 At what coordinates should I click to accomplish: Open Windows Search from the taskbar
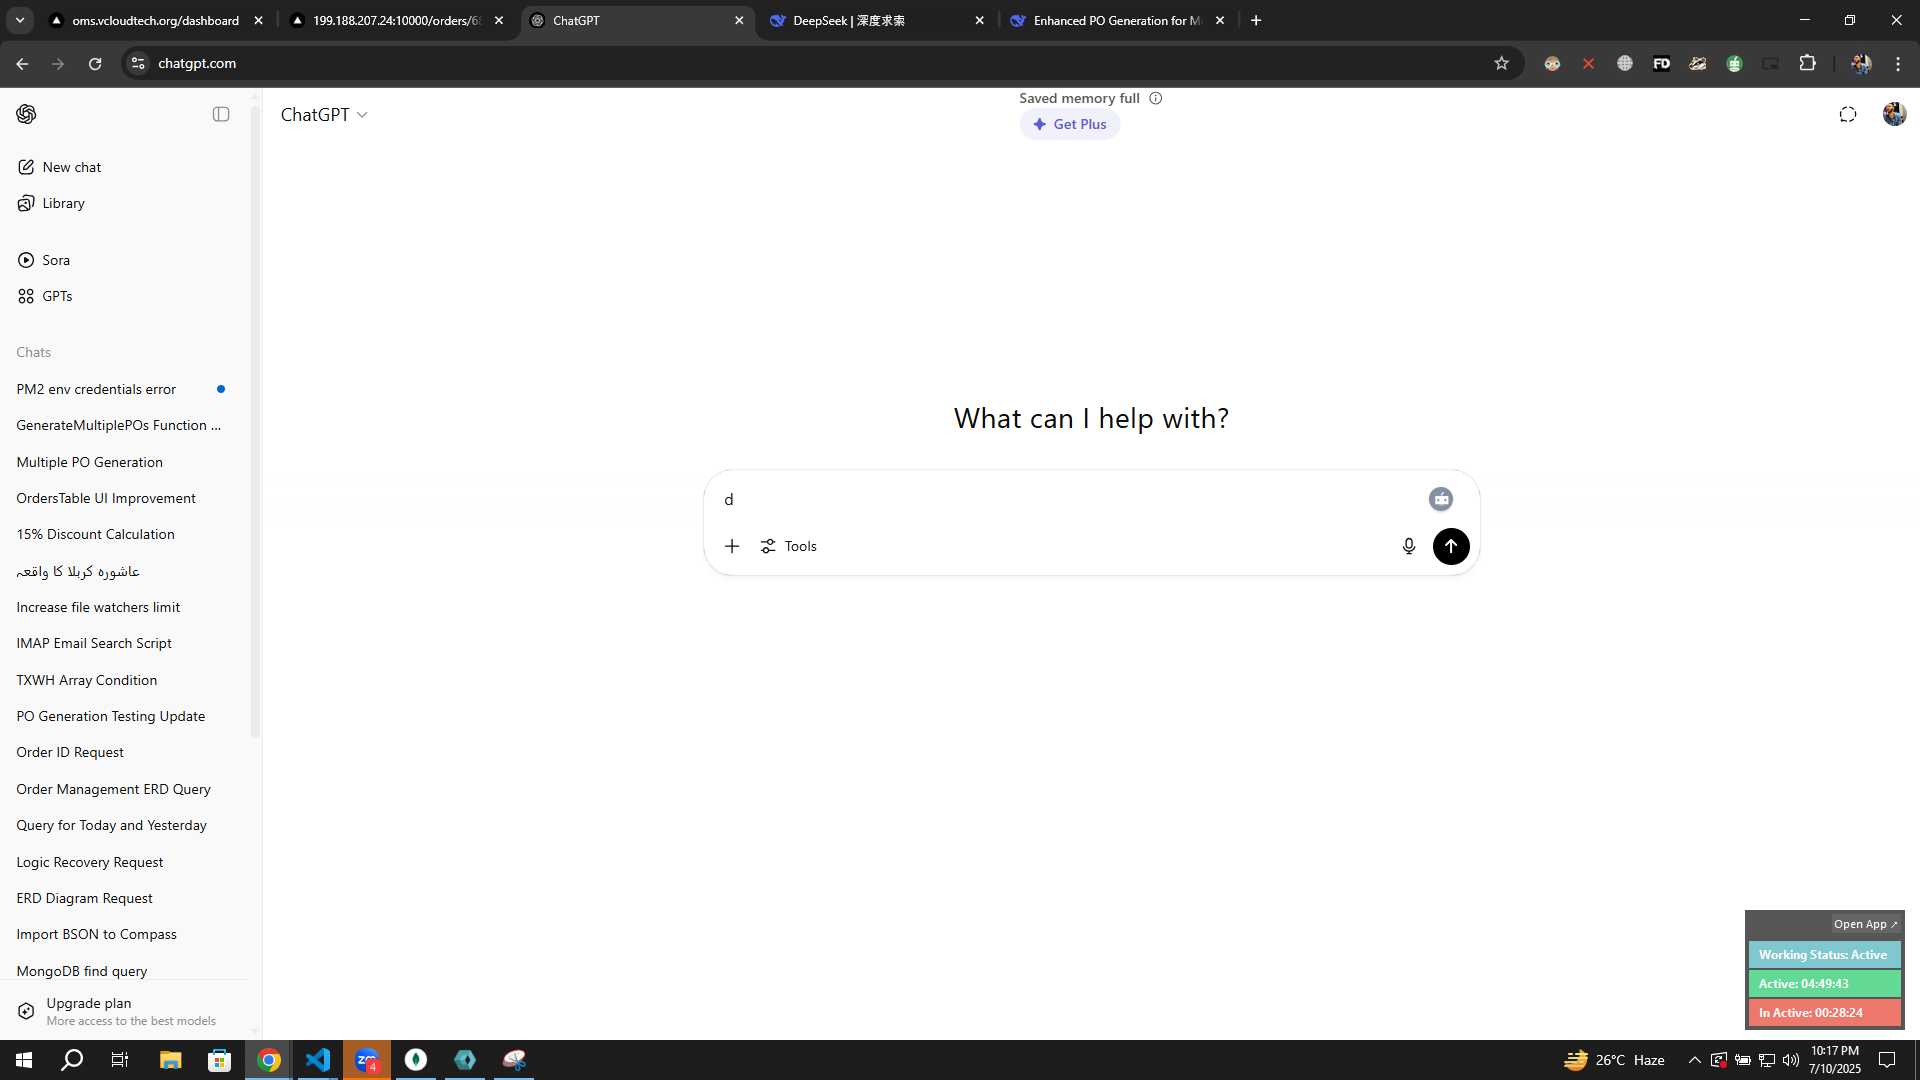point(72,1060)
